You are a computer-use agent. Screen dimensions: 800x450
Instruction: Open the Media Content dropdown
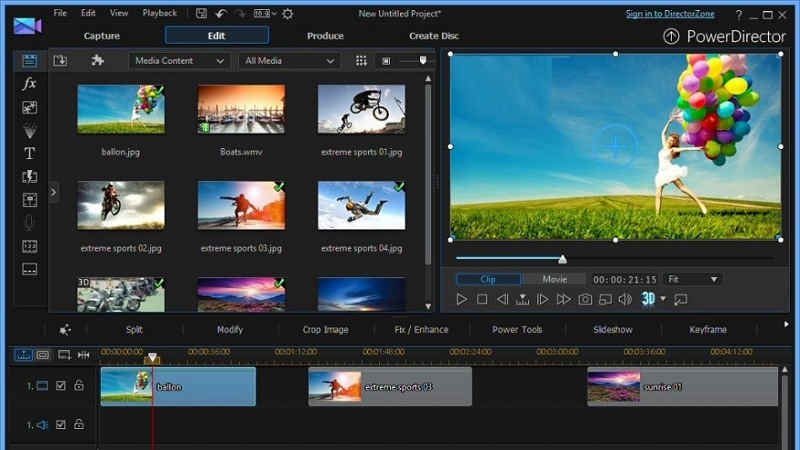(179, 61)
